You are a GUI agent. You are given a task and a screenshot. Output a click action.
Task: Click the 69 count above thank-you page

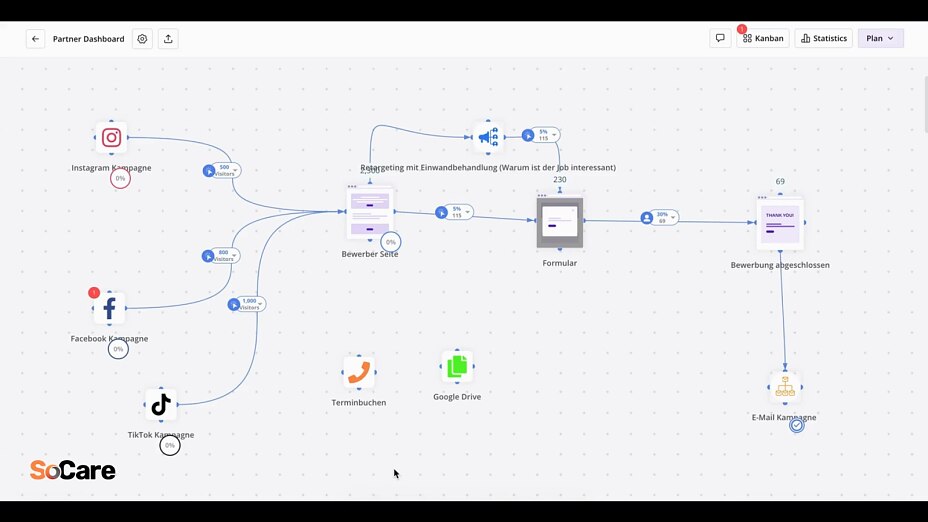[x=780, y=181]
